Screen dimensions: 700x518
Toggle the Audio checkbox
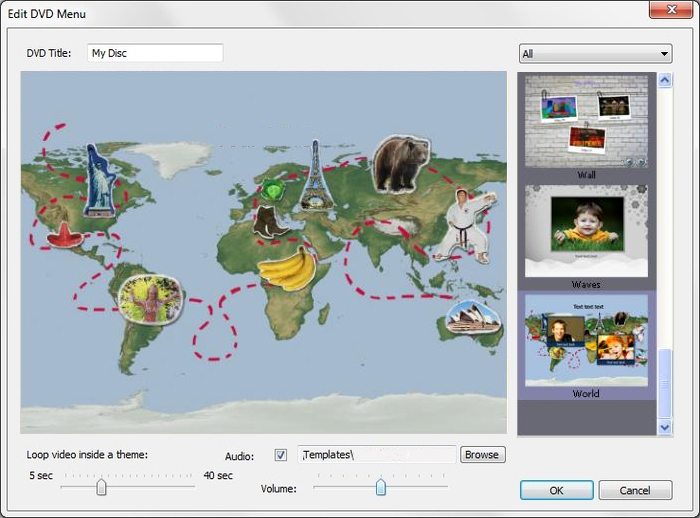(x=281, y=455)
